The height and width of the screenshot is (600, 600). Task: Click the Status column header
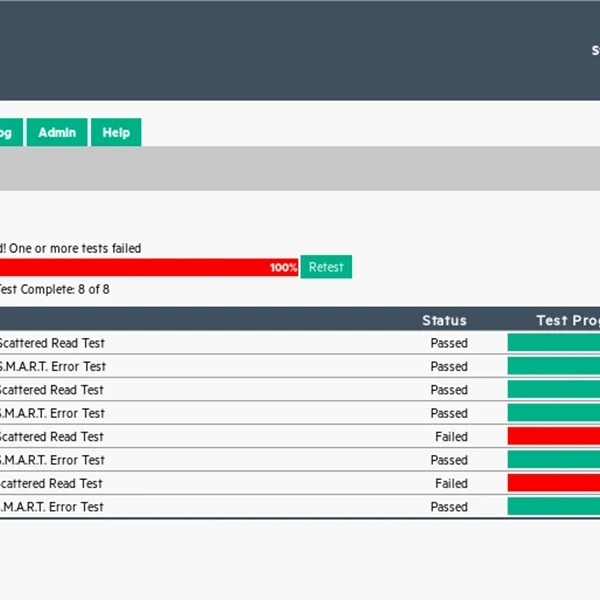444,320
